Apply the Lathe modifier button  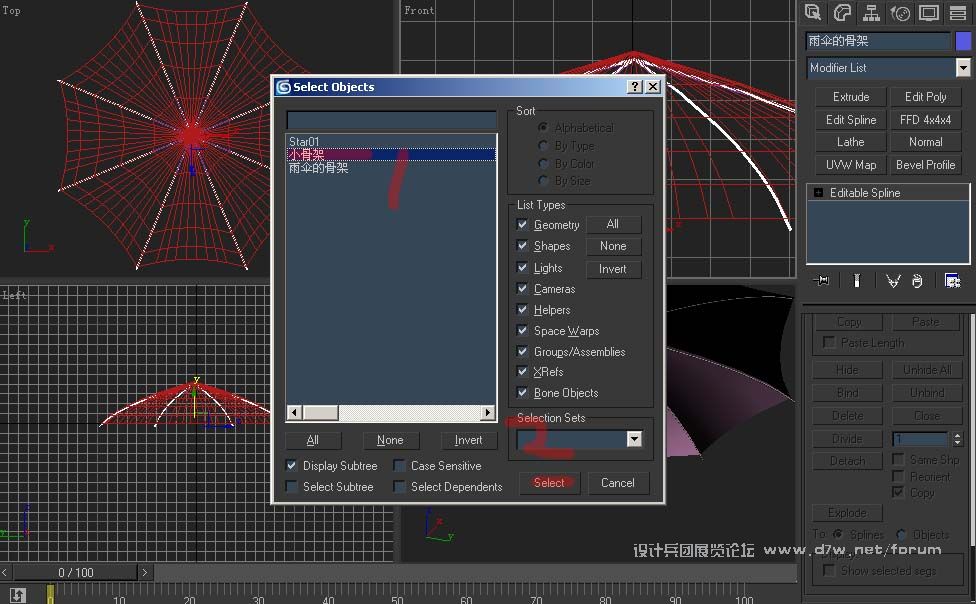point(851,142)
